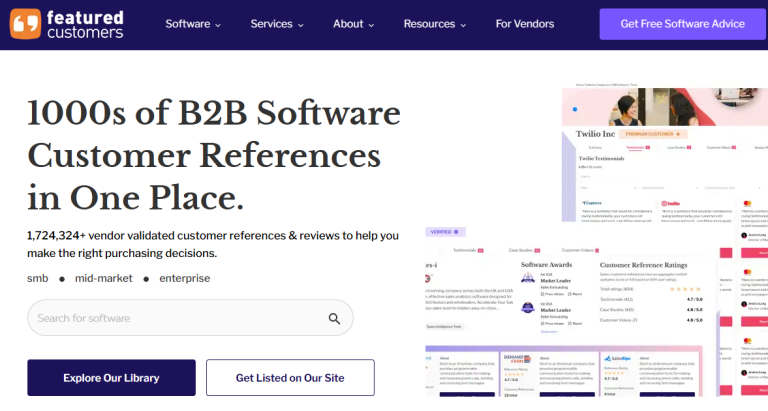This screenshot has width=768, height=411.
Task: Click Explore Our Library button
Action: click(111, 378)
